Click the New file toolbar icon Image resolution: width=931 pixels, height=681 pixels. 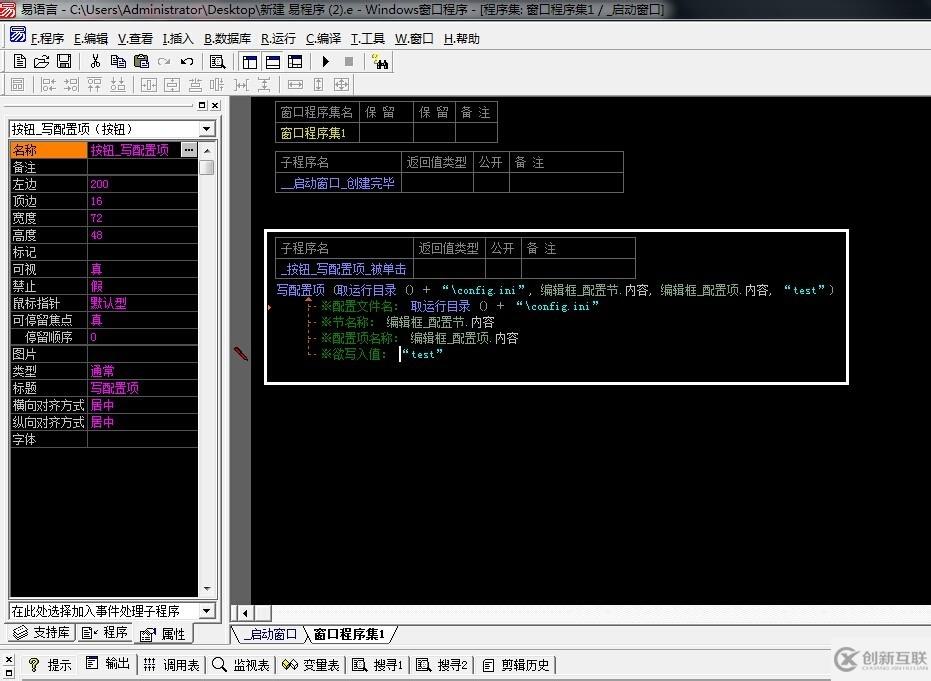point(20,61)
